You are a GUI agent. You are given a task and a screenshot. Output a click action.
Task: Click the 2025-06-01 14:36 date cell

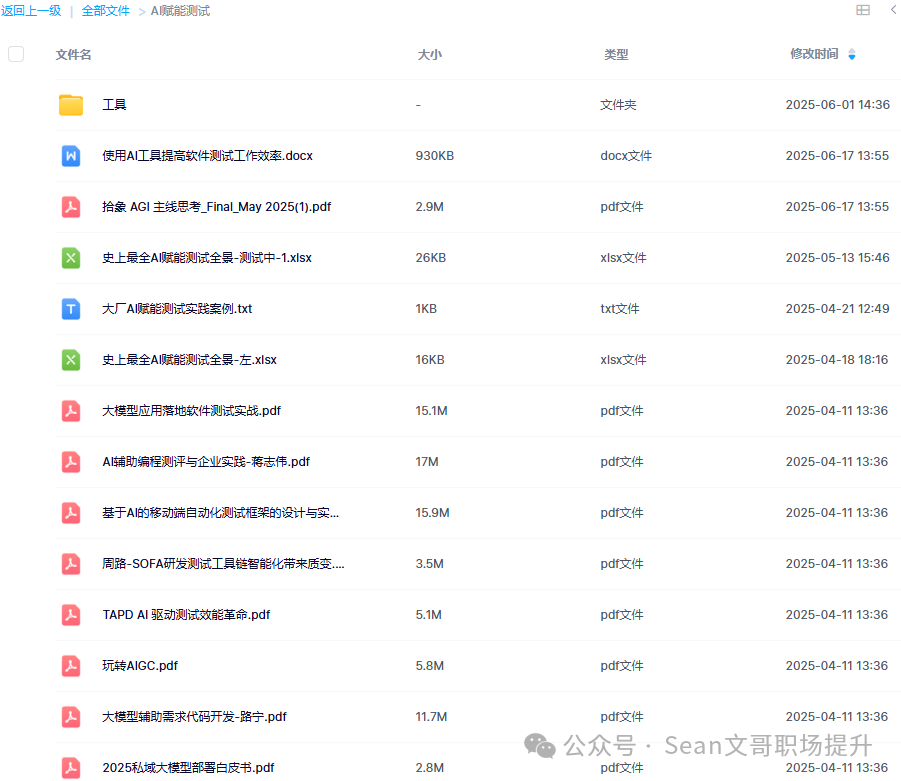[838, 105]
